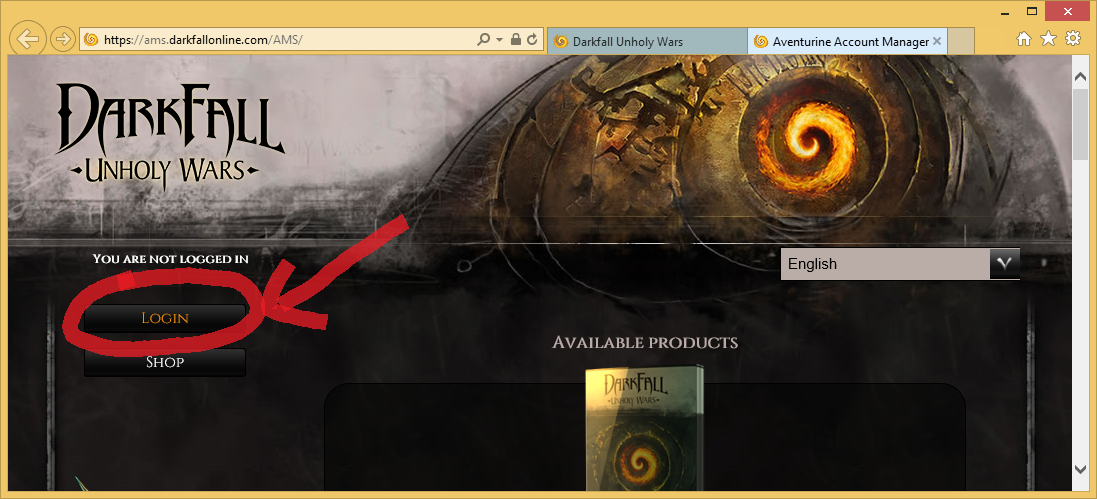The height and width of the screenshot is (499, 1097).
Task: Open the browser Tools gear icon
Action: (1073, 38)
